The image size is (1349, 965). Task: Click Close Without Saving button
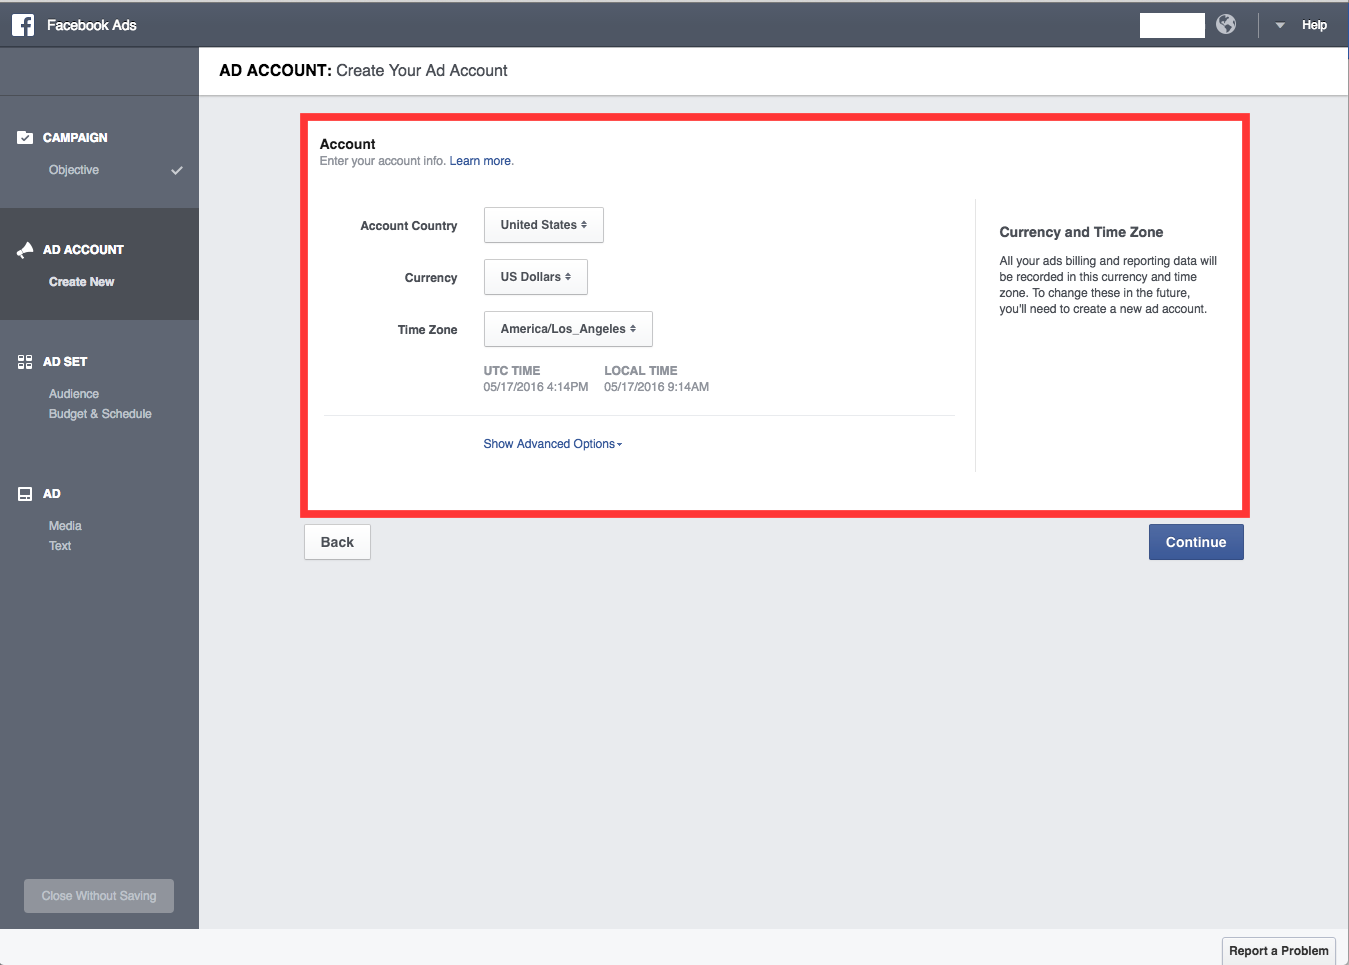pos(99,896)
